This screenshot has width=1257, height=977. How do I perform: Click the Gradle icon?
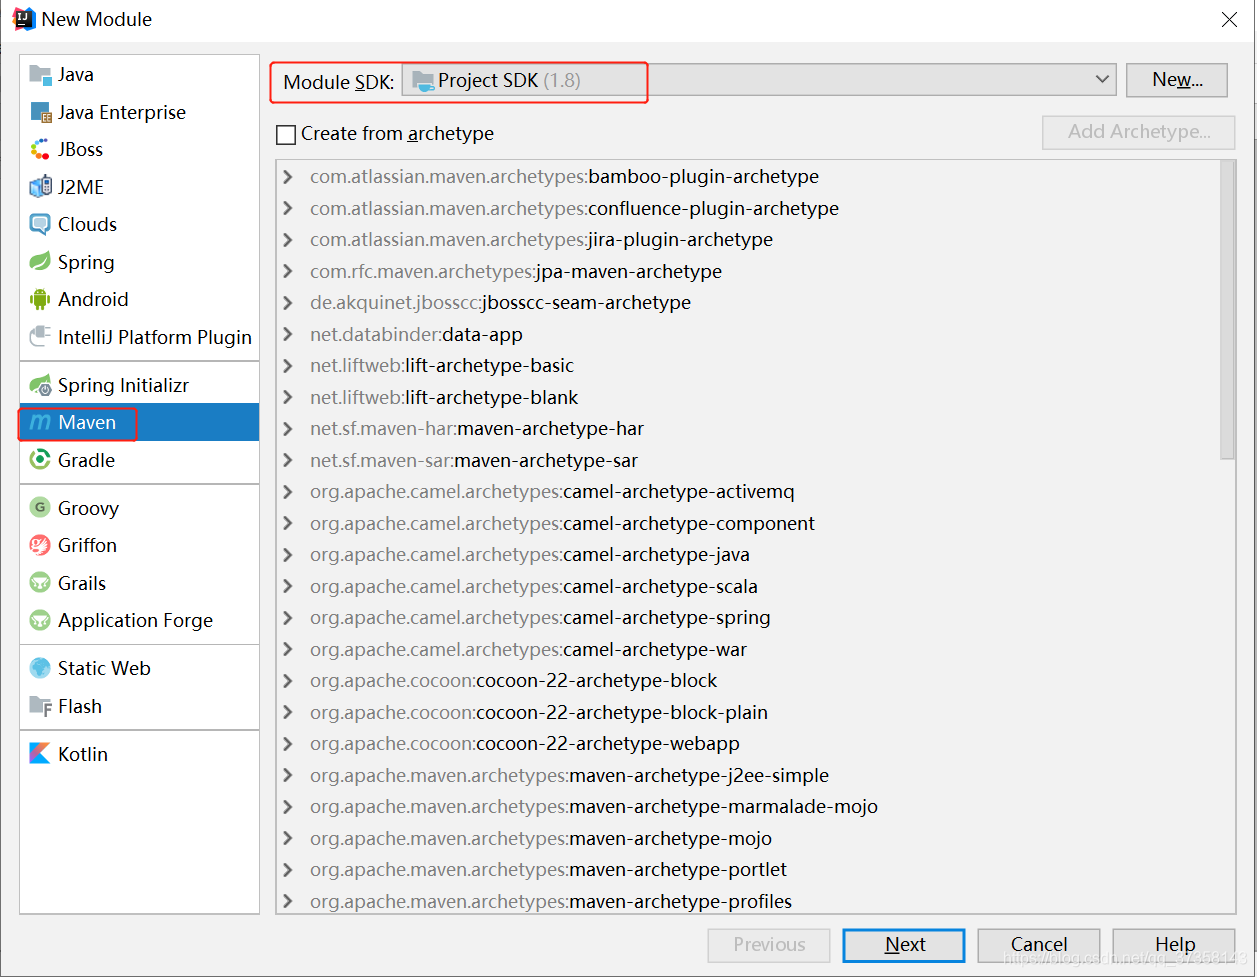click(x=40, y=460)
